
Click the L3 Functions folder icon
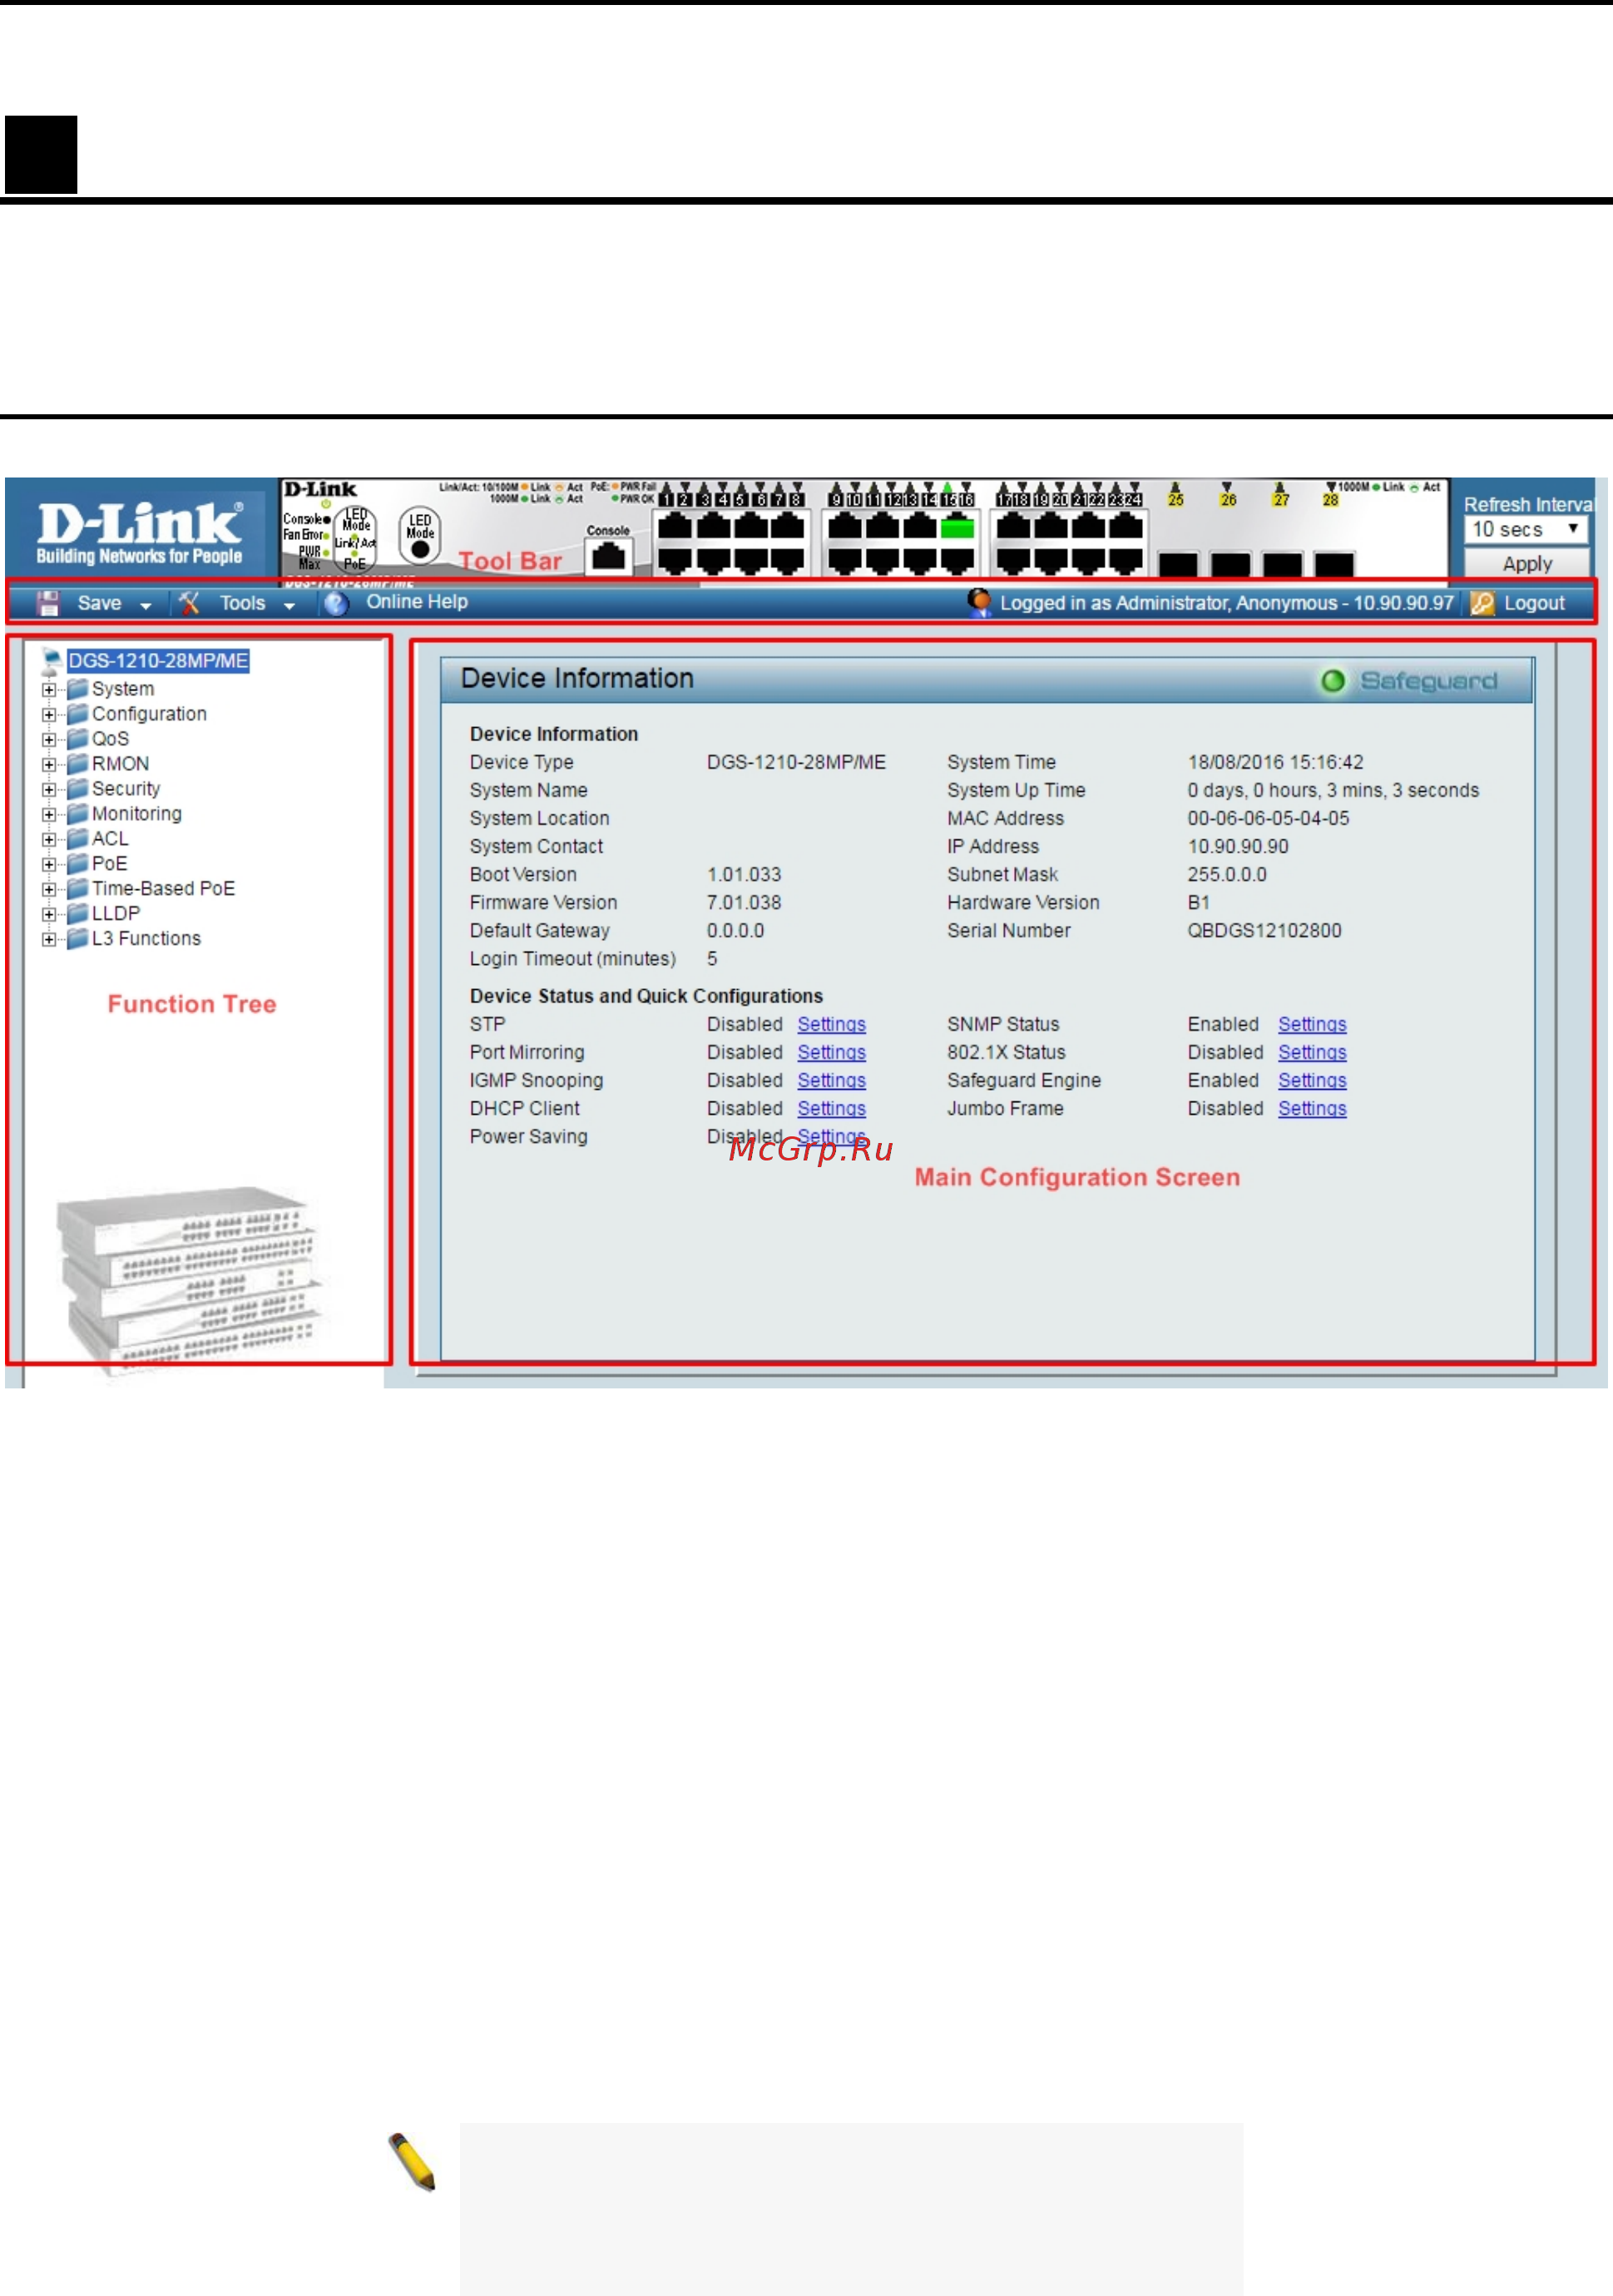[x=77, y=939]
